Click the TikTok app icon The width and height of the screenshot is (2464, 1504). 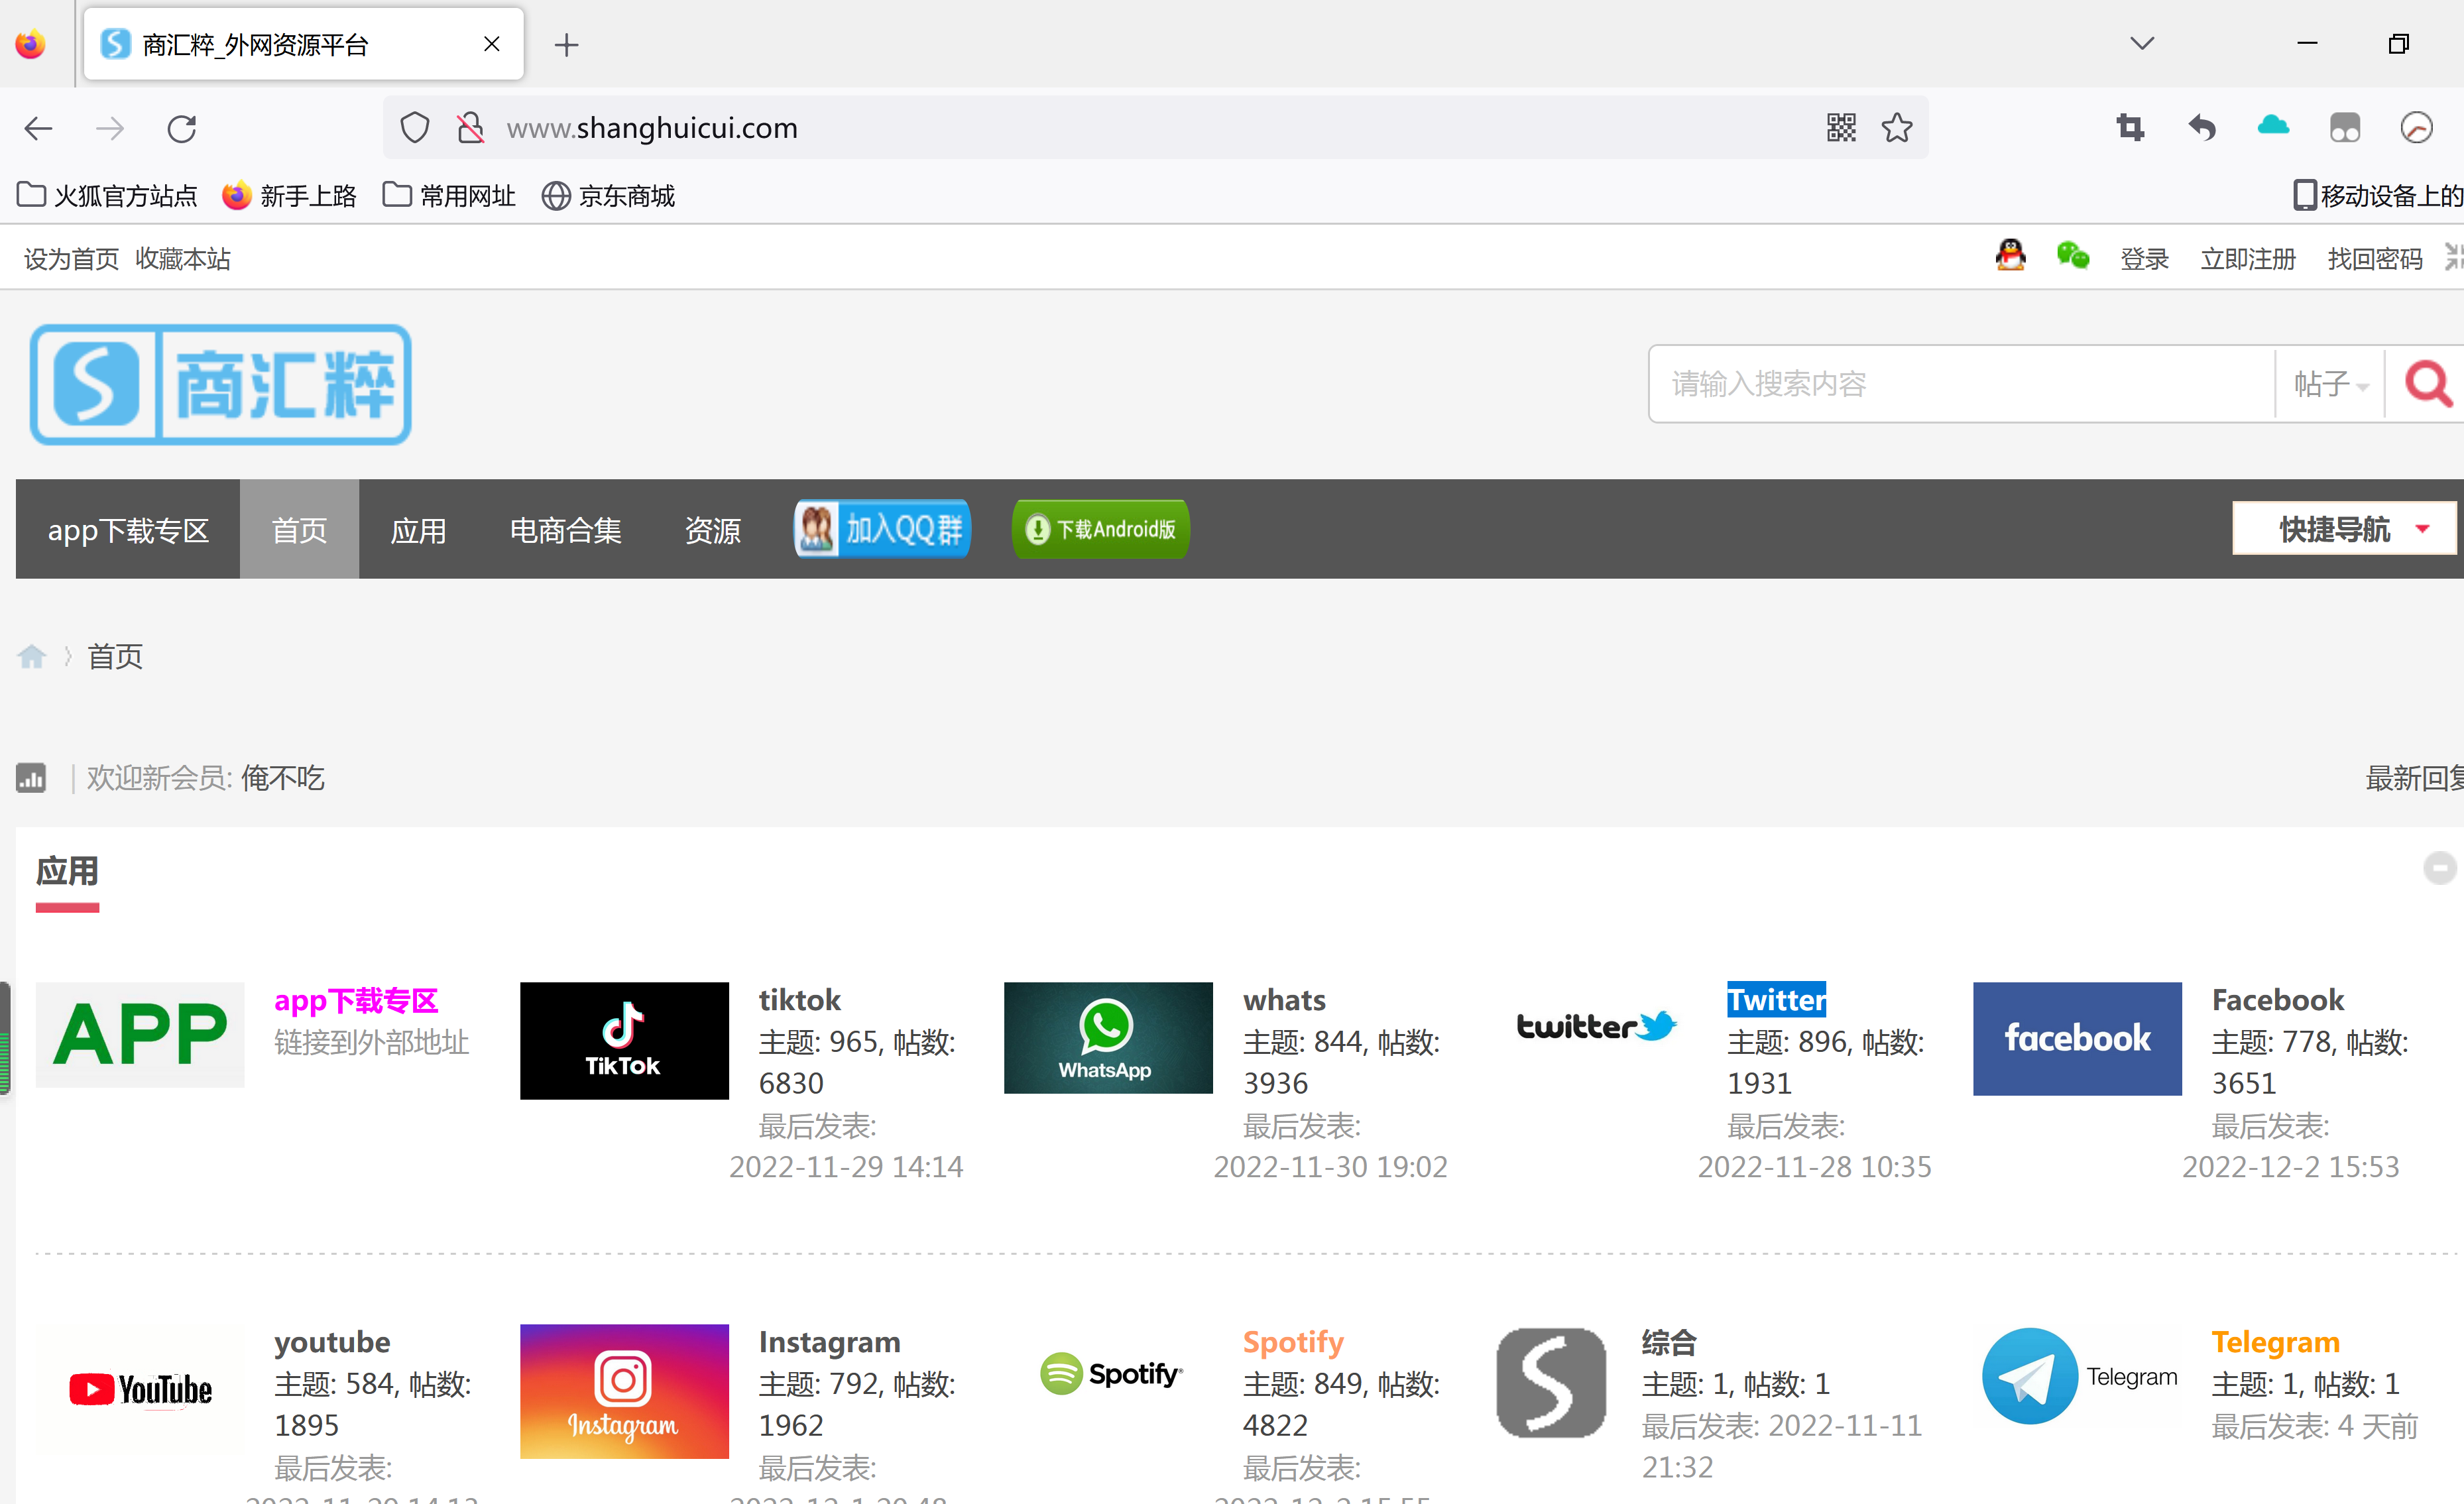click(x=623, y=1038)
